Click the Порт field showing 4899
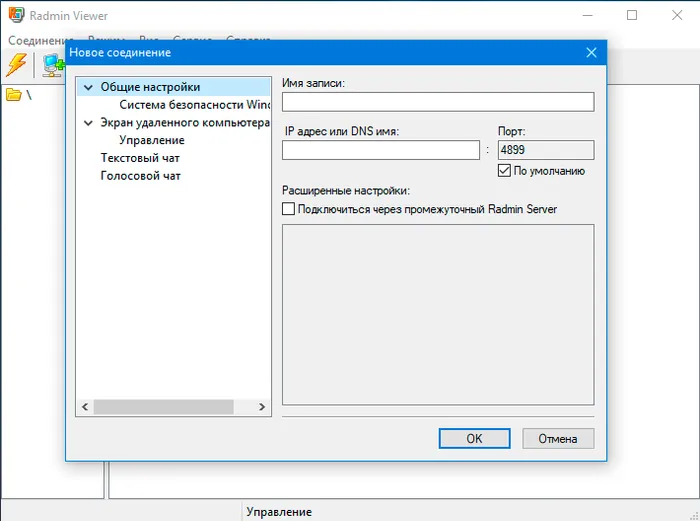700x521 pixels. pos(546,150)
